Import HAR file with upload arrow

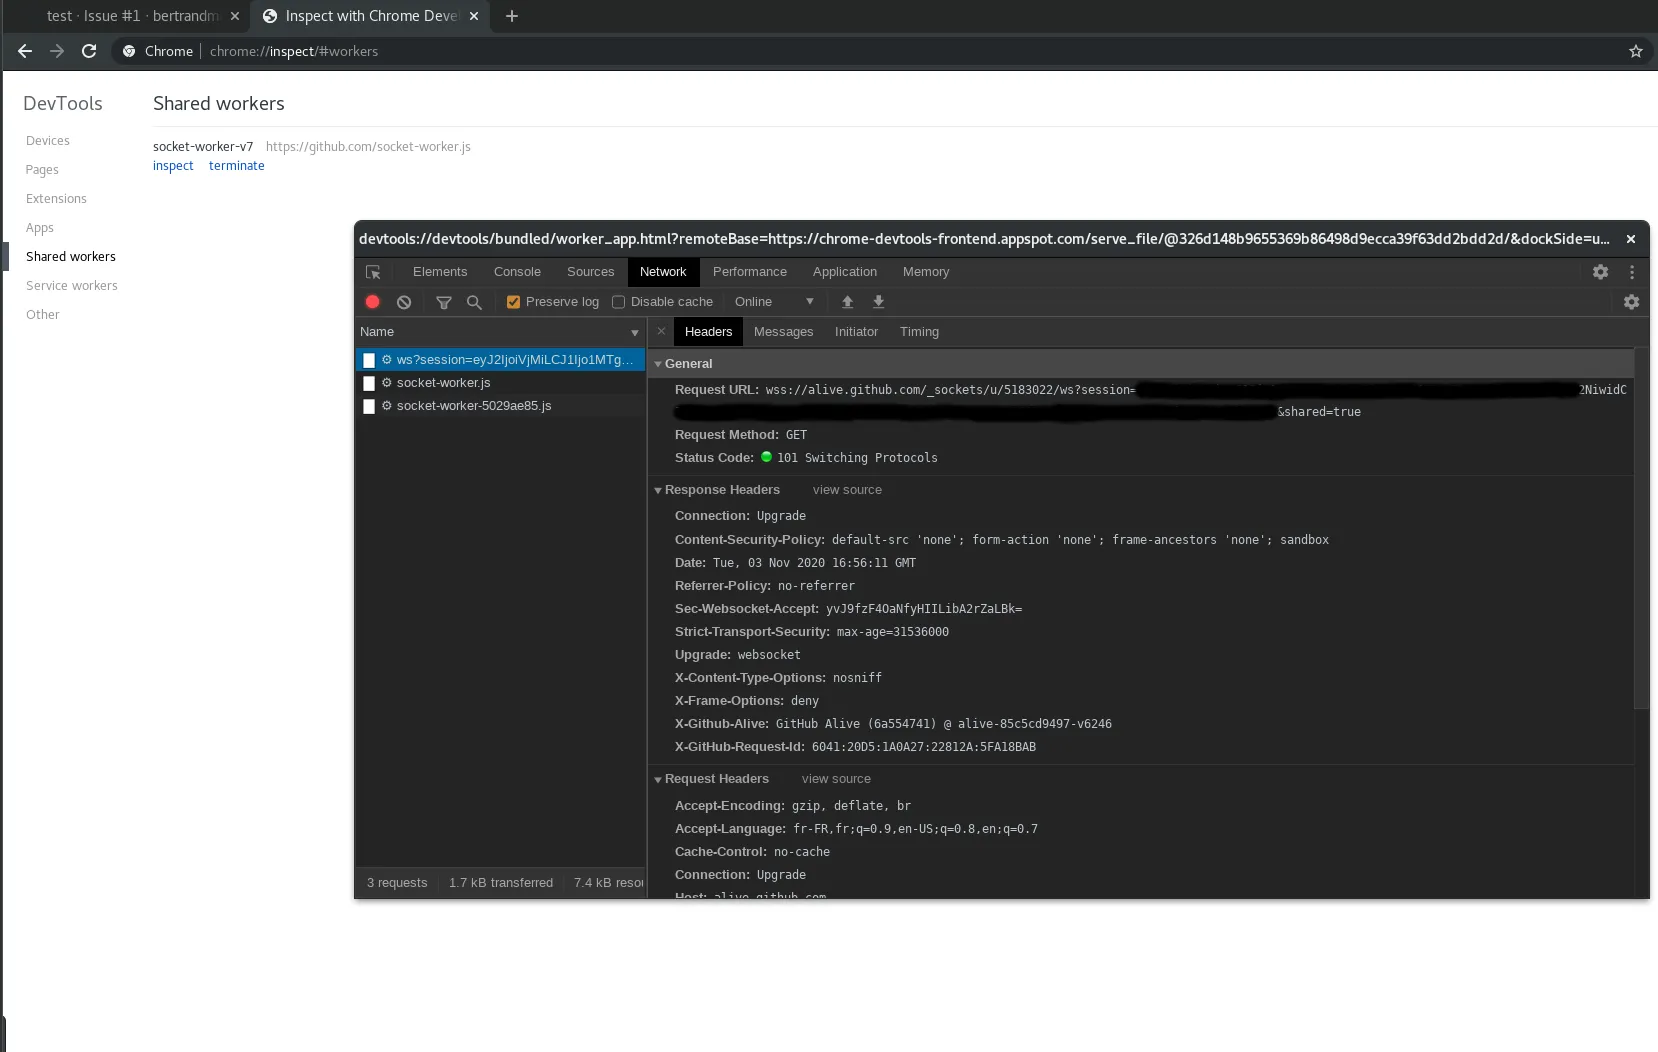click(x=848, y=302)
